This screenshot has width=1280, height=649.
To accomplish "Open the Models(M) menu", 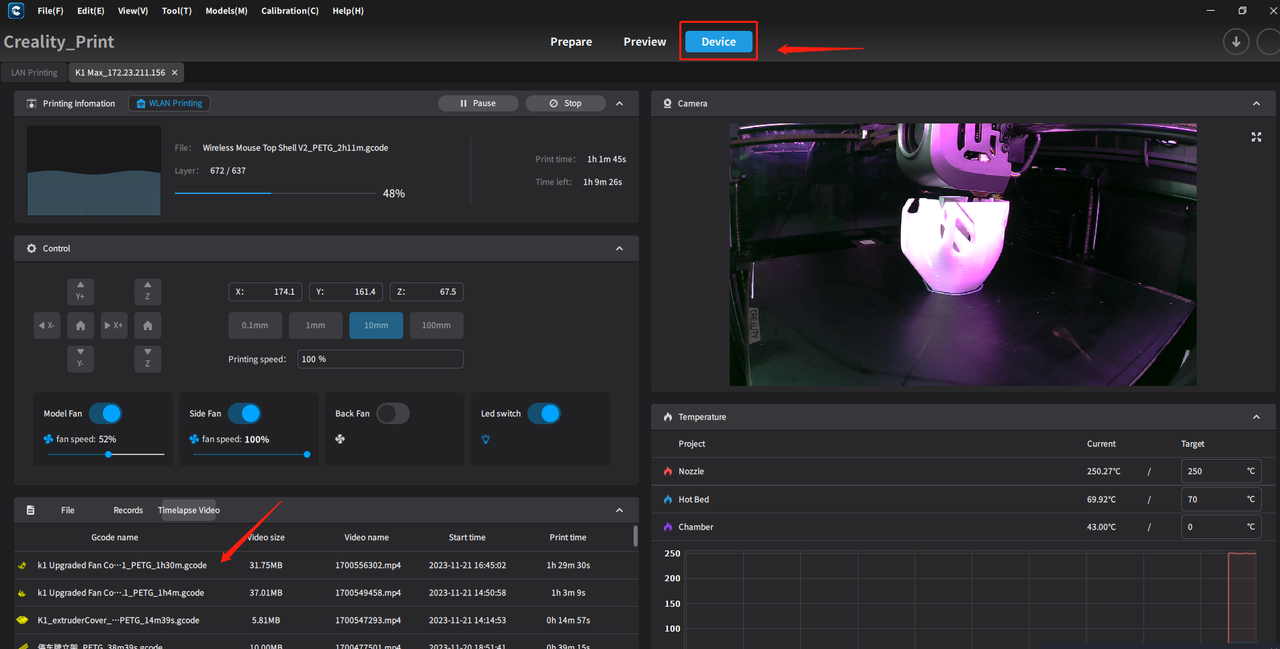I will (x=226, y=11).
